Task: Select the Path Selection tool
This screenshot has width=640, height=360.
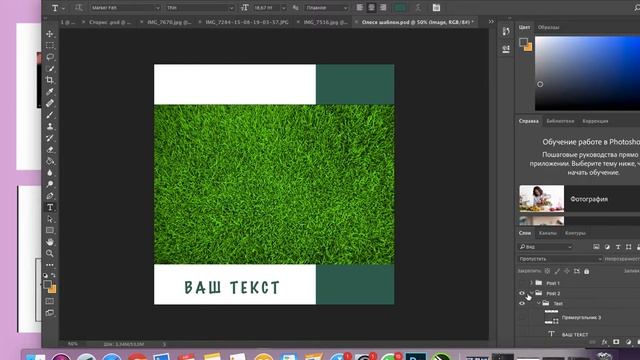Action: tap(50, 219)
